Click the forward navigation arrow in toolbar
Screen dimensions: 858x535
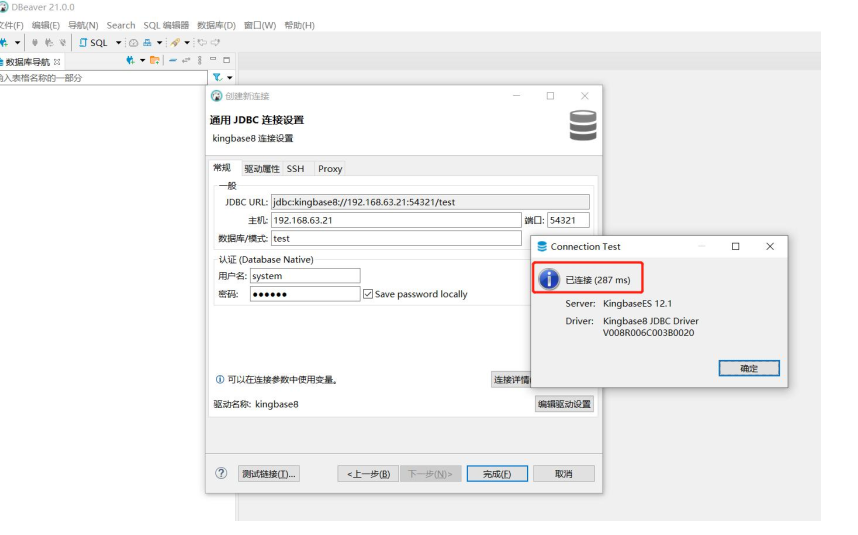point(216,43)
